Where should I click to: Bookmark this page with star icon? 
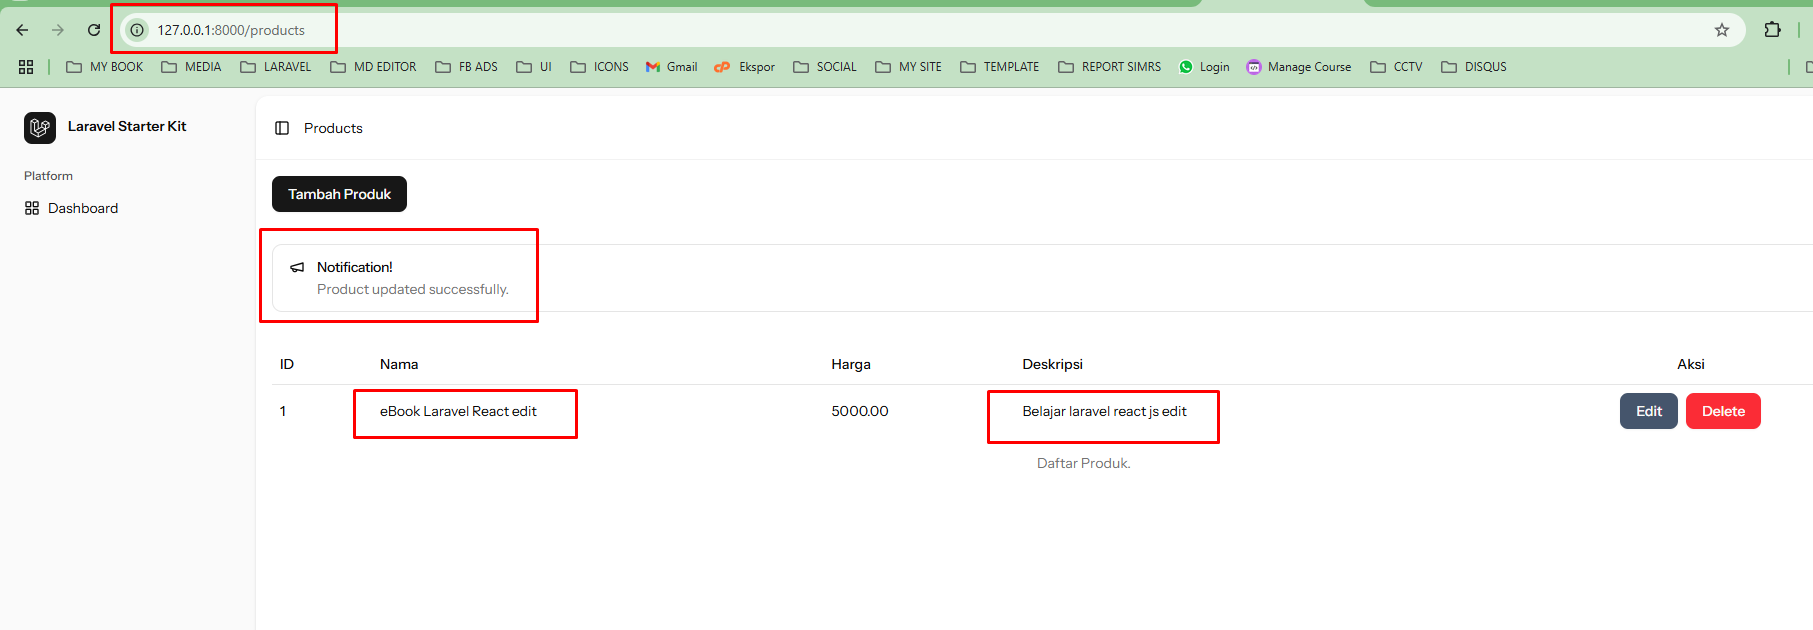pyautogui.click(x=1721, y=30)
